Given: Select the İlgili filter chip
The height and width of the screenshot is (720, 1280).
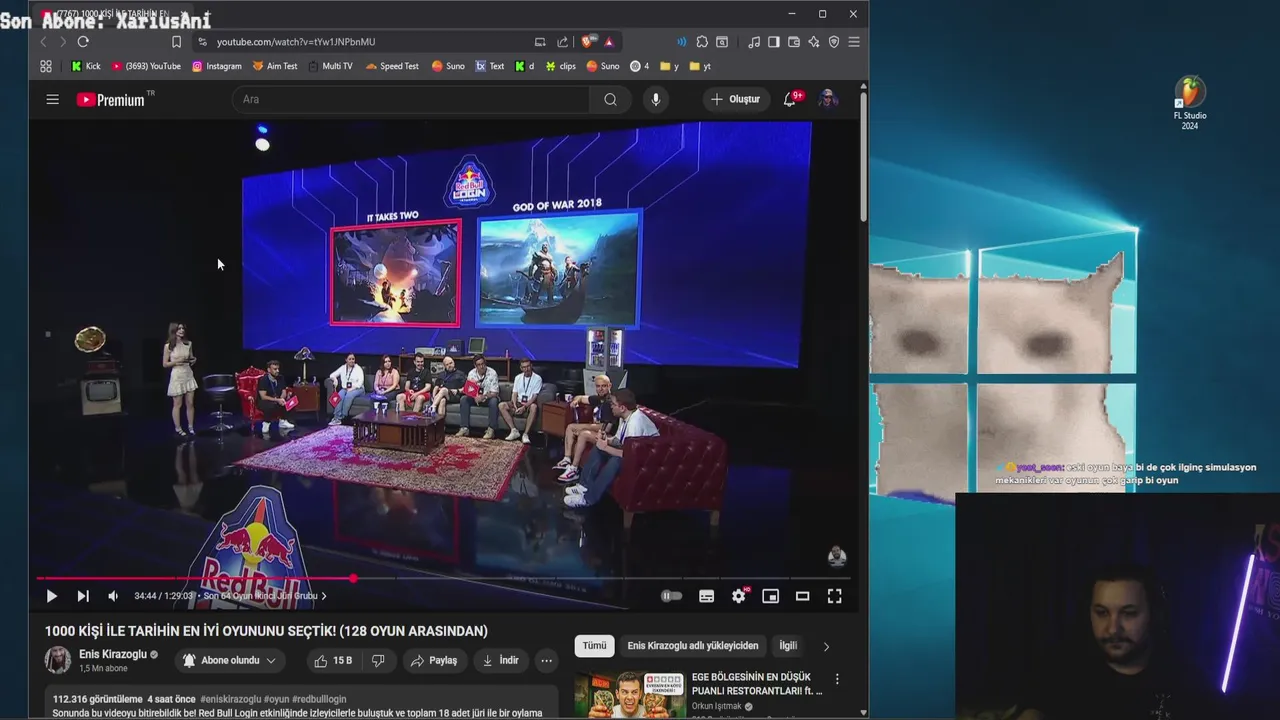Looking at the screenshot, I should point(788,646).
